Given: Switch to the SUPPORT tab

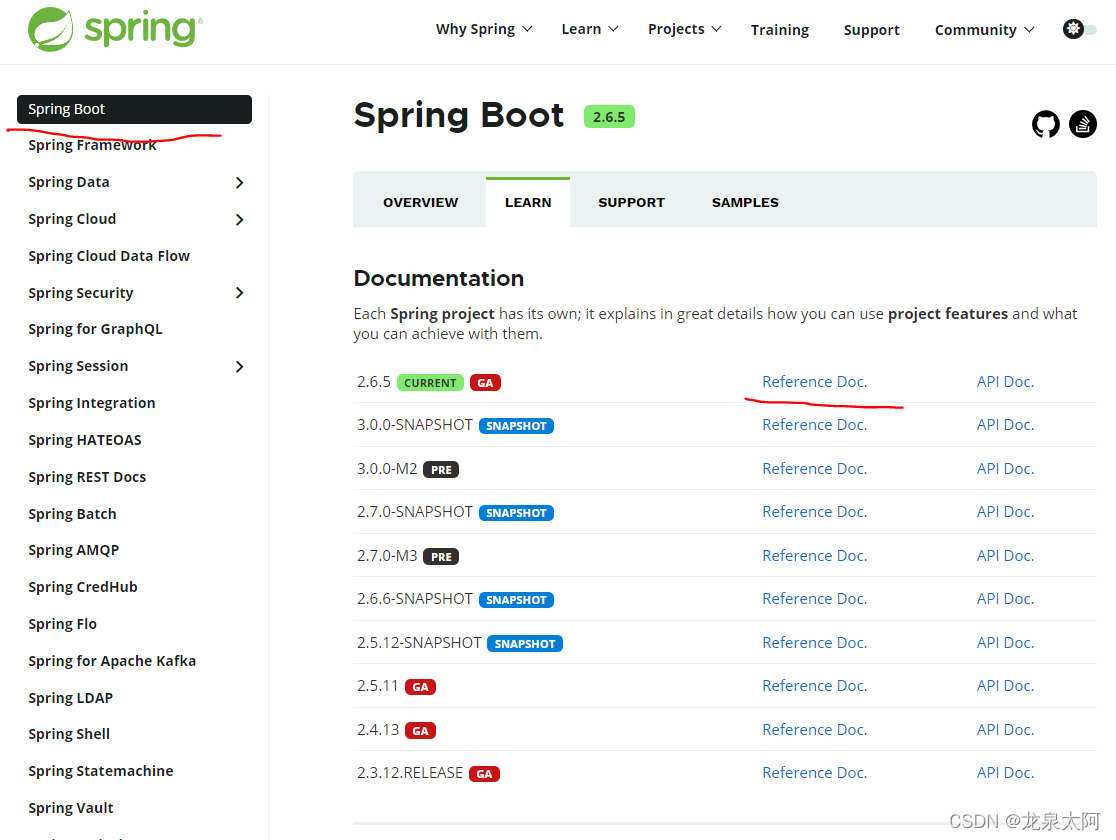Looking at the screenshot, I should coord(631,201).
